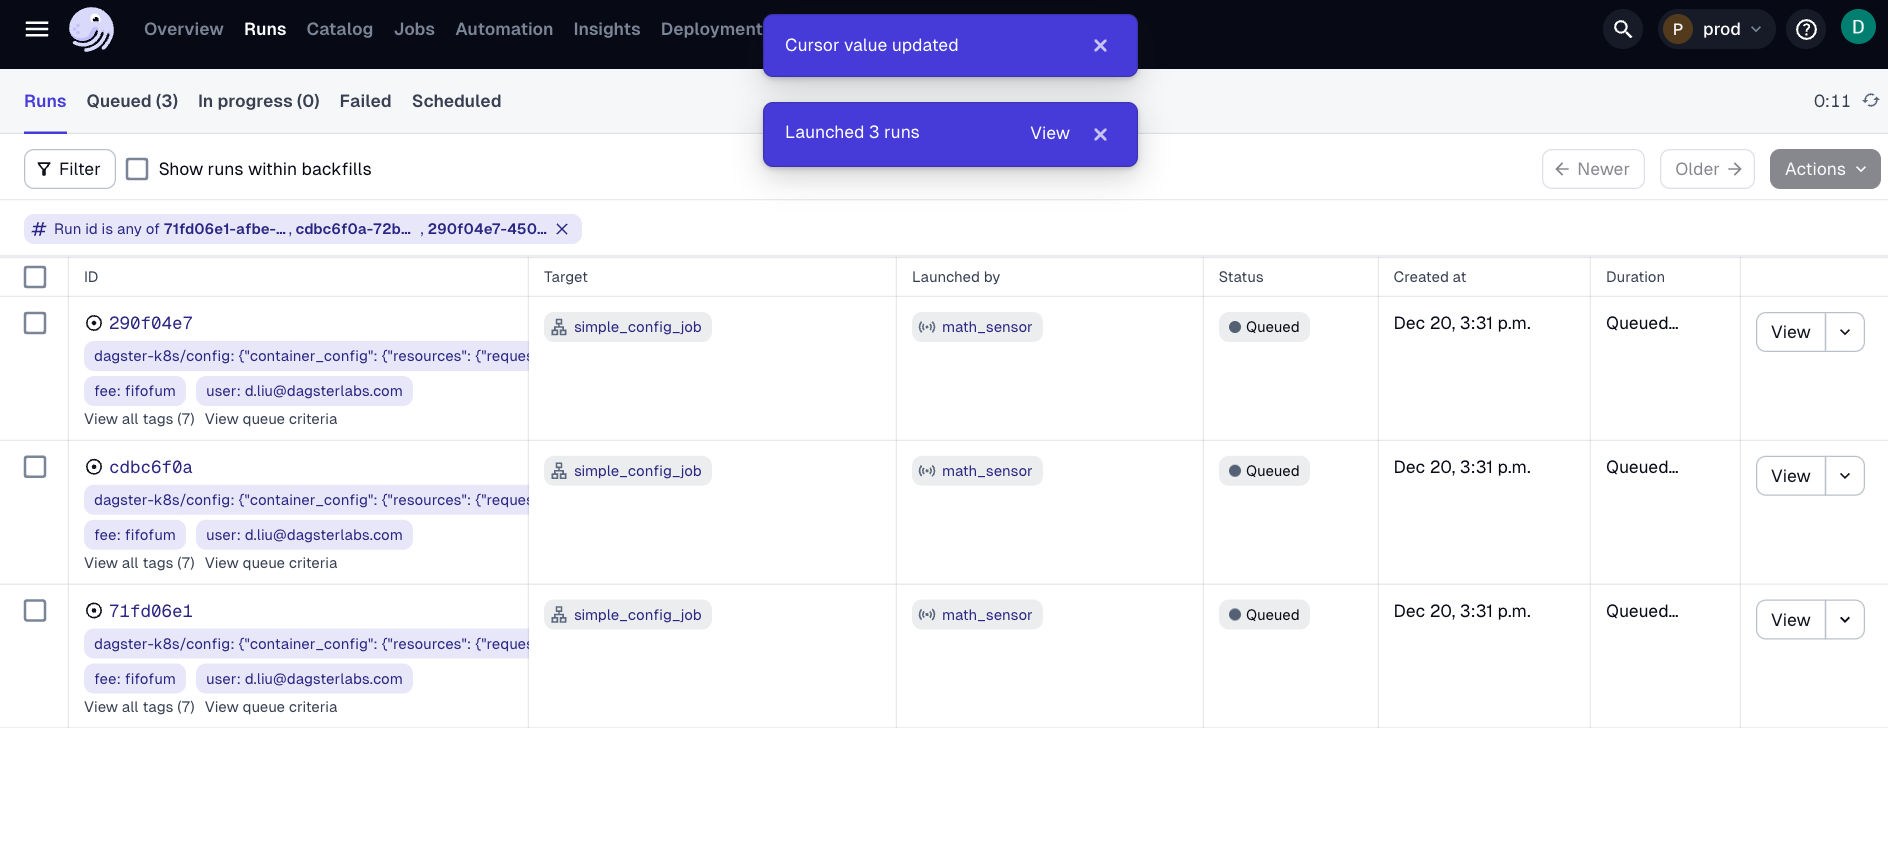Toggle the select-all runs header checkbox
The width and height of the screenshot is (1888, 852).
coord(35,277)
